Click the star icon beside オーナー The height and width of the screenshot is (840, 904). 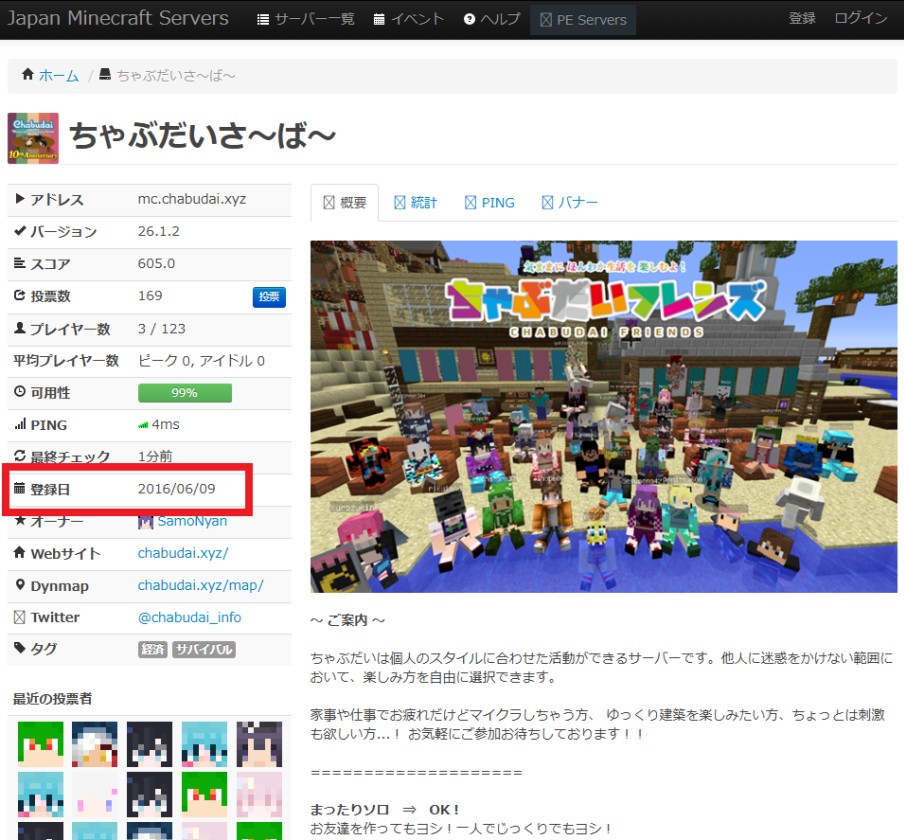coord(20,520)
